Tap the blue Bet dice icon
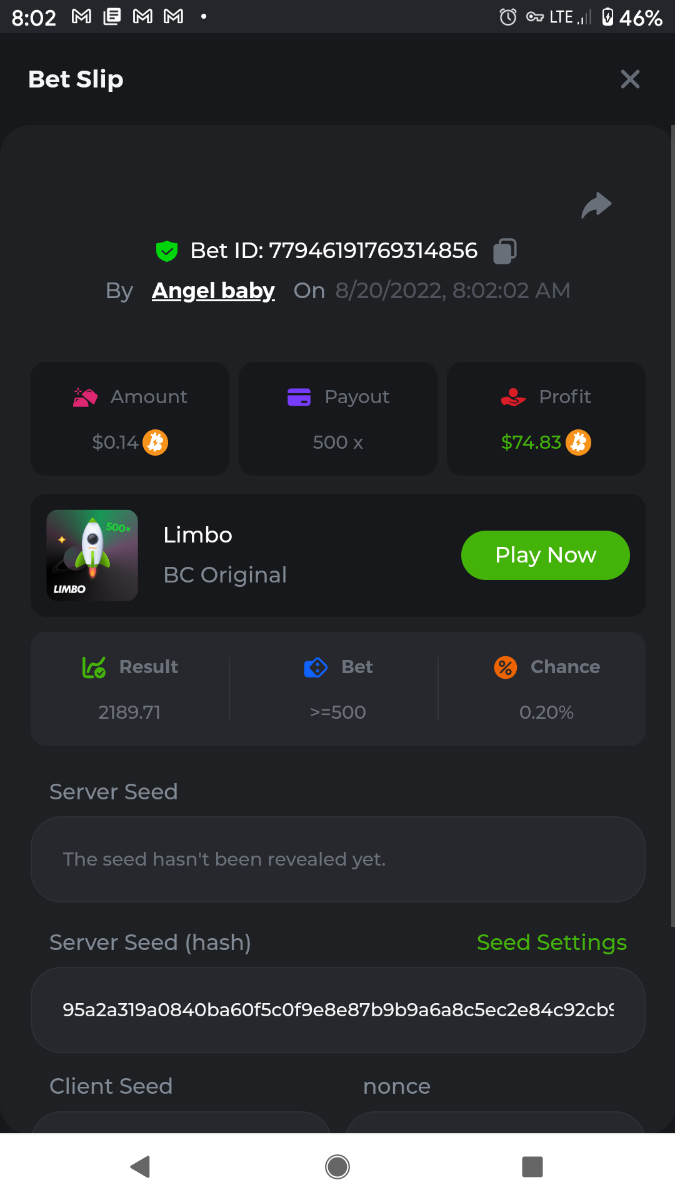The image size is (675, 1200). click(316, 667)
